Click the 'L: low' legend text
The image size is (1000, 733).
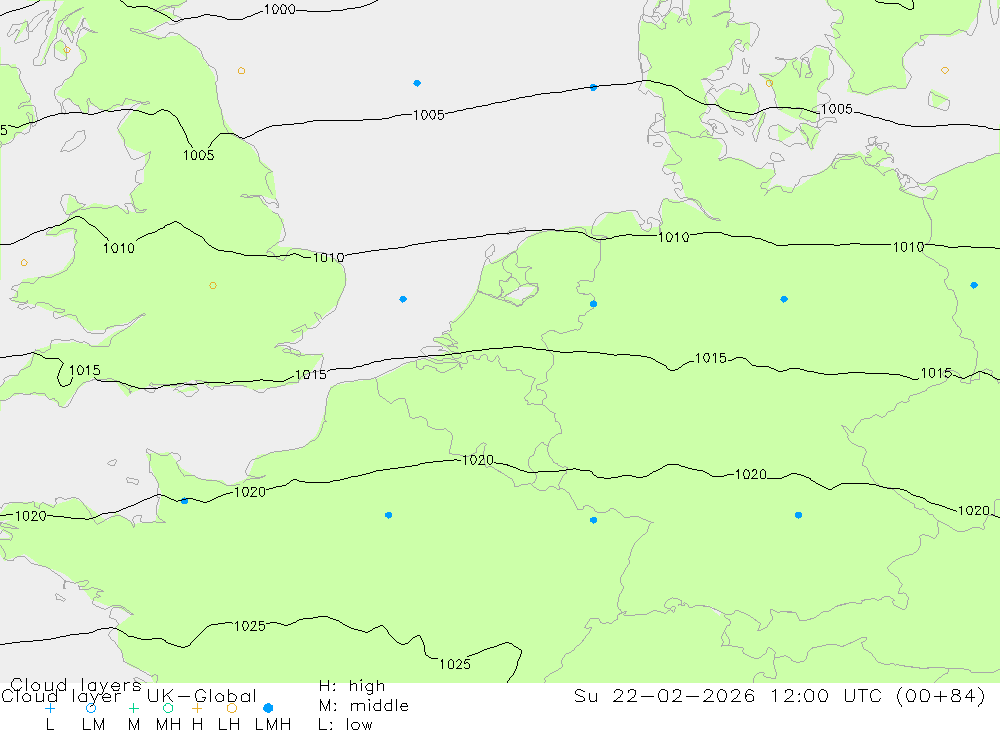(345, 725)
